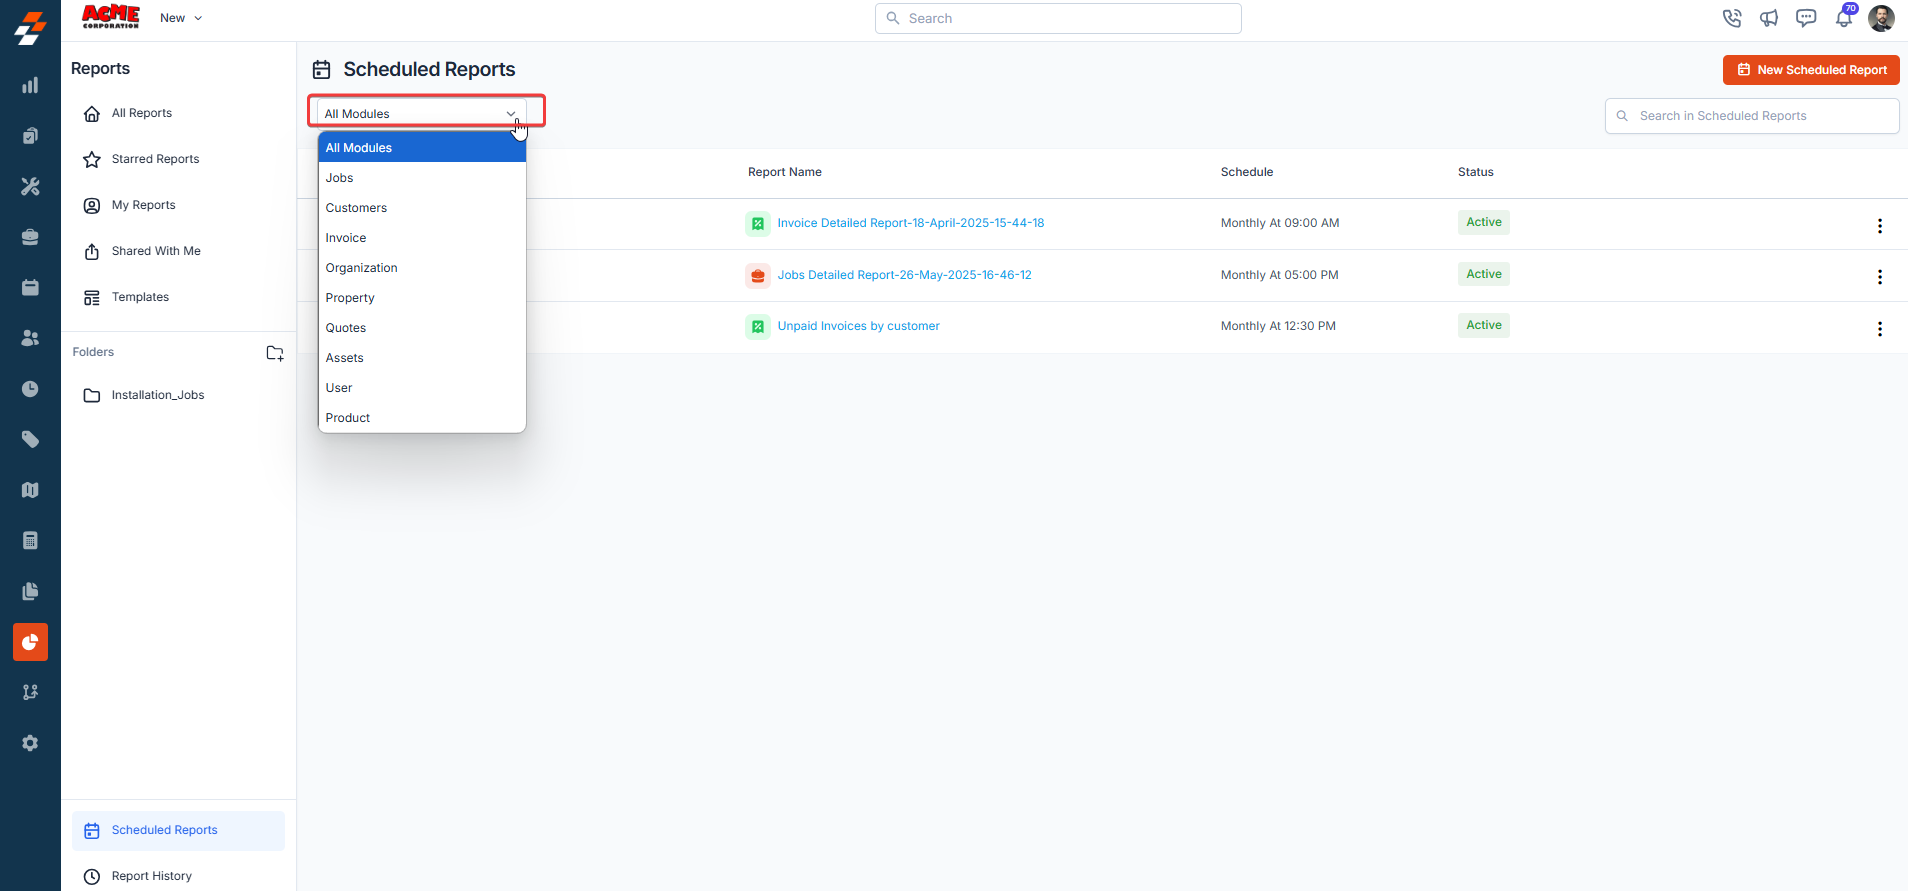Viewport: 1908px width, 891px height.
Task: Select Quotes from module list
Action: point(422,328)
